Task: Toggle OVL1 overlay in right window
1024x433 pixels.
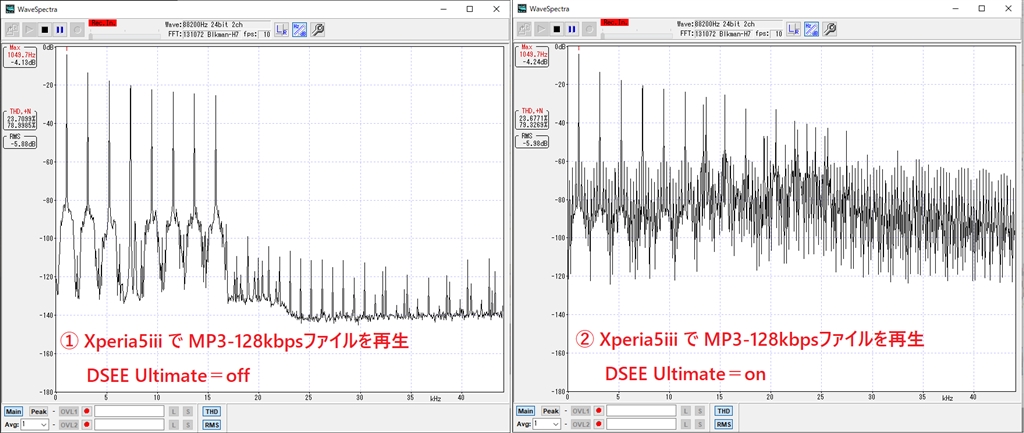Action: coord(581,411)
